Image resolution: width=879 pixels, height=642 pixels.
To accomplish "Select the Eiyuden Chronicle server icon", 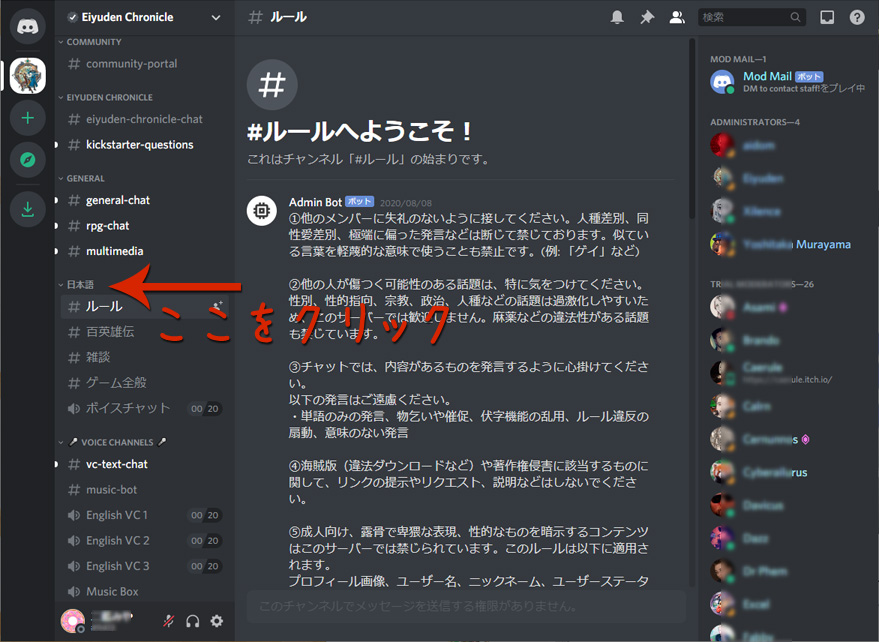I will pos(27,75).
